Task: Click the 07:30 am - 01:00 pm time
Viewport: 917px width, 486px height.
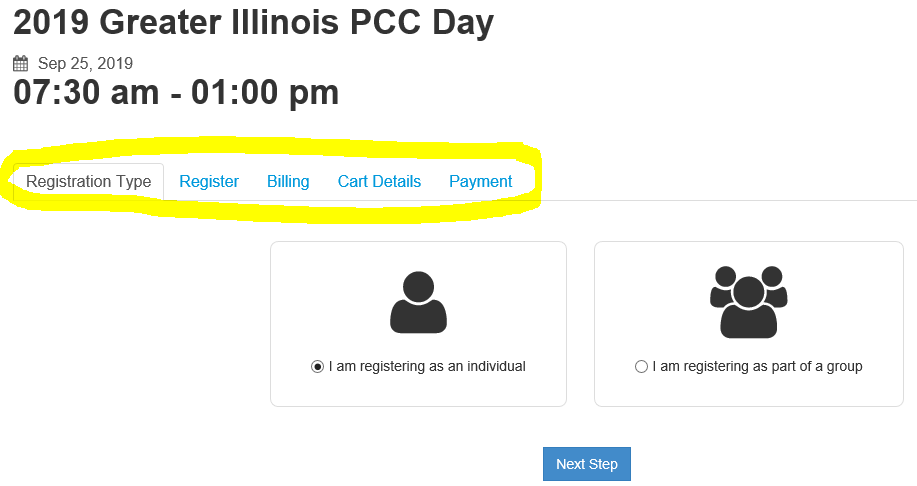Action: coord(176,93)
